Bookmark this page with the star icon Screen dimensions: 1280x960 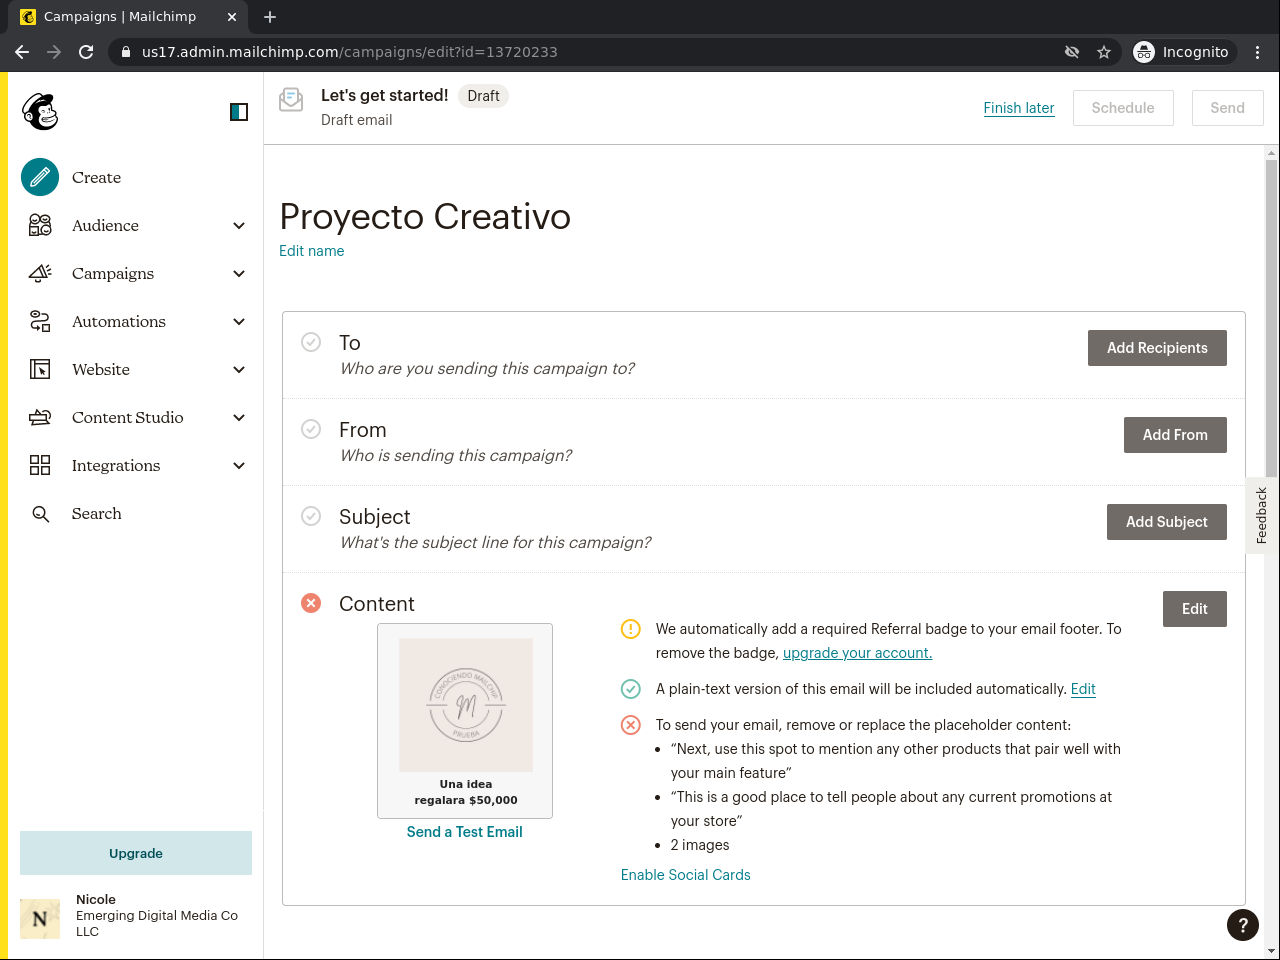click(x=1104, y=52)
